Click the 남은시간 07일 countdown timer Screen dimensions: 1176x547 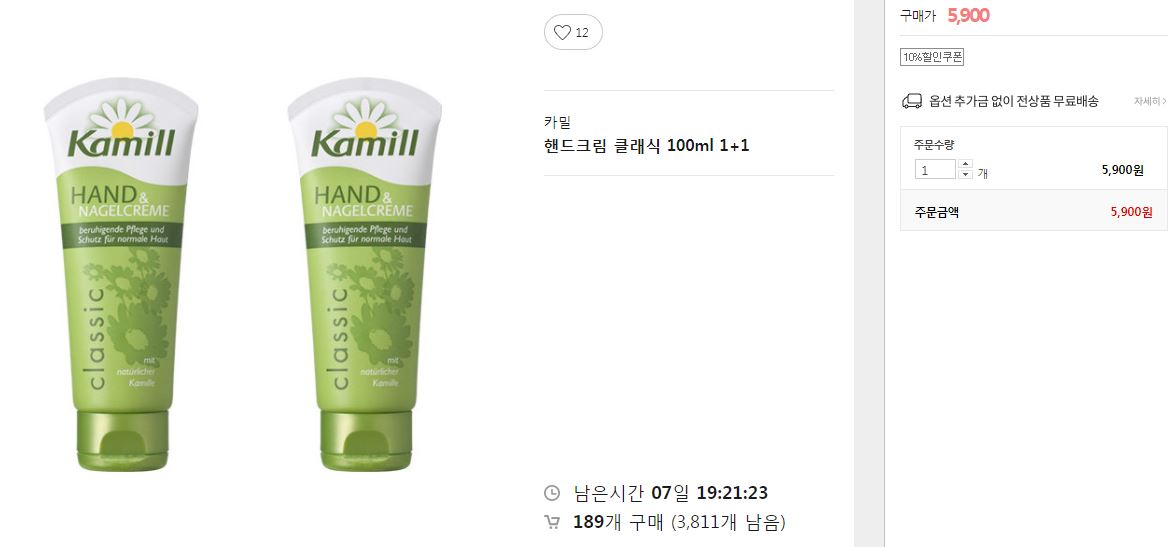pyautogui.click(x=670, y=493)
